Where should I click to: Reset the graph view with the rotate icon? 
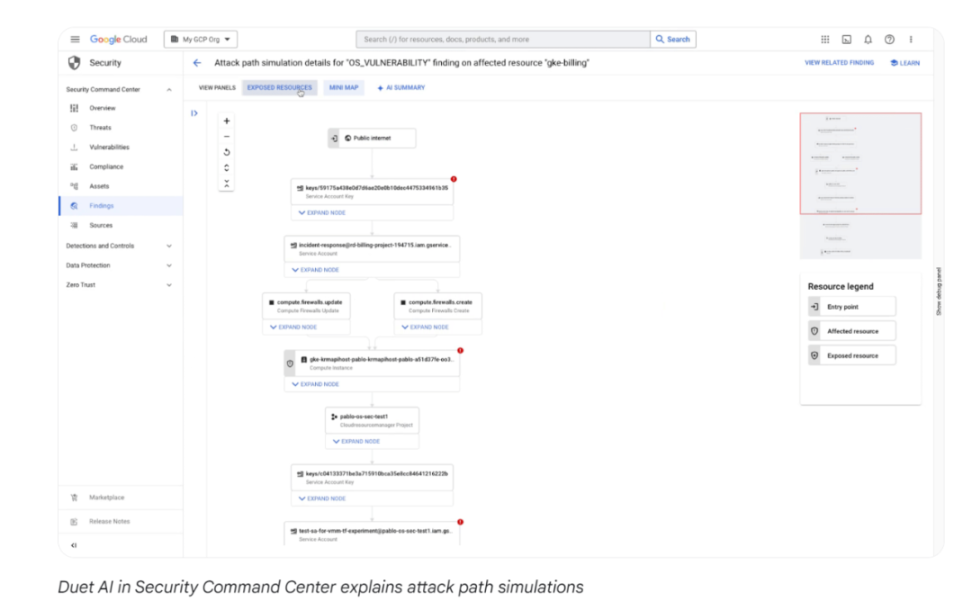pos(226,152)
